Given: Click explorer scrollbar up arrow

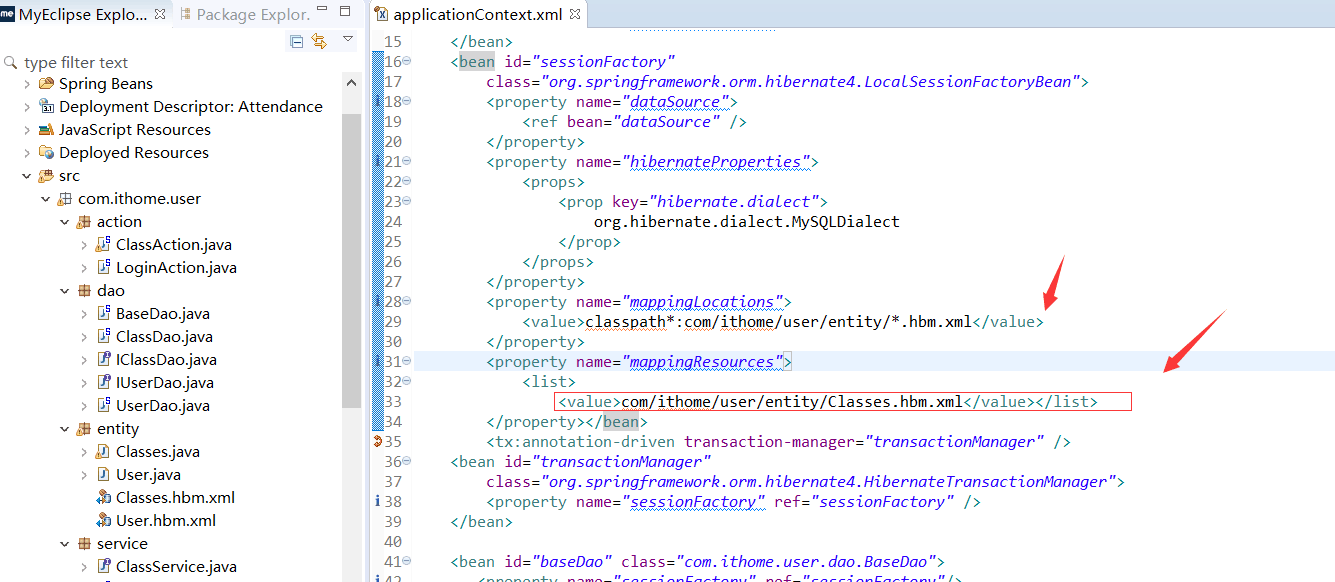Looking at the screenshot, I should (x=351, y=84).
